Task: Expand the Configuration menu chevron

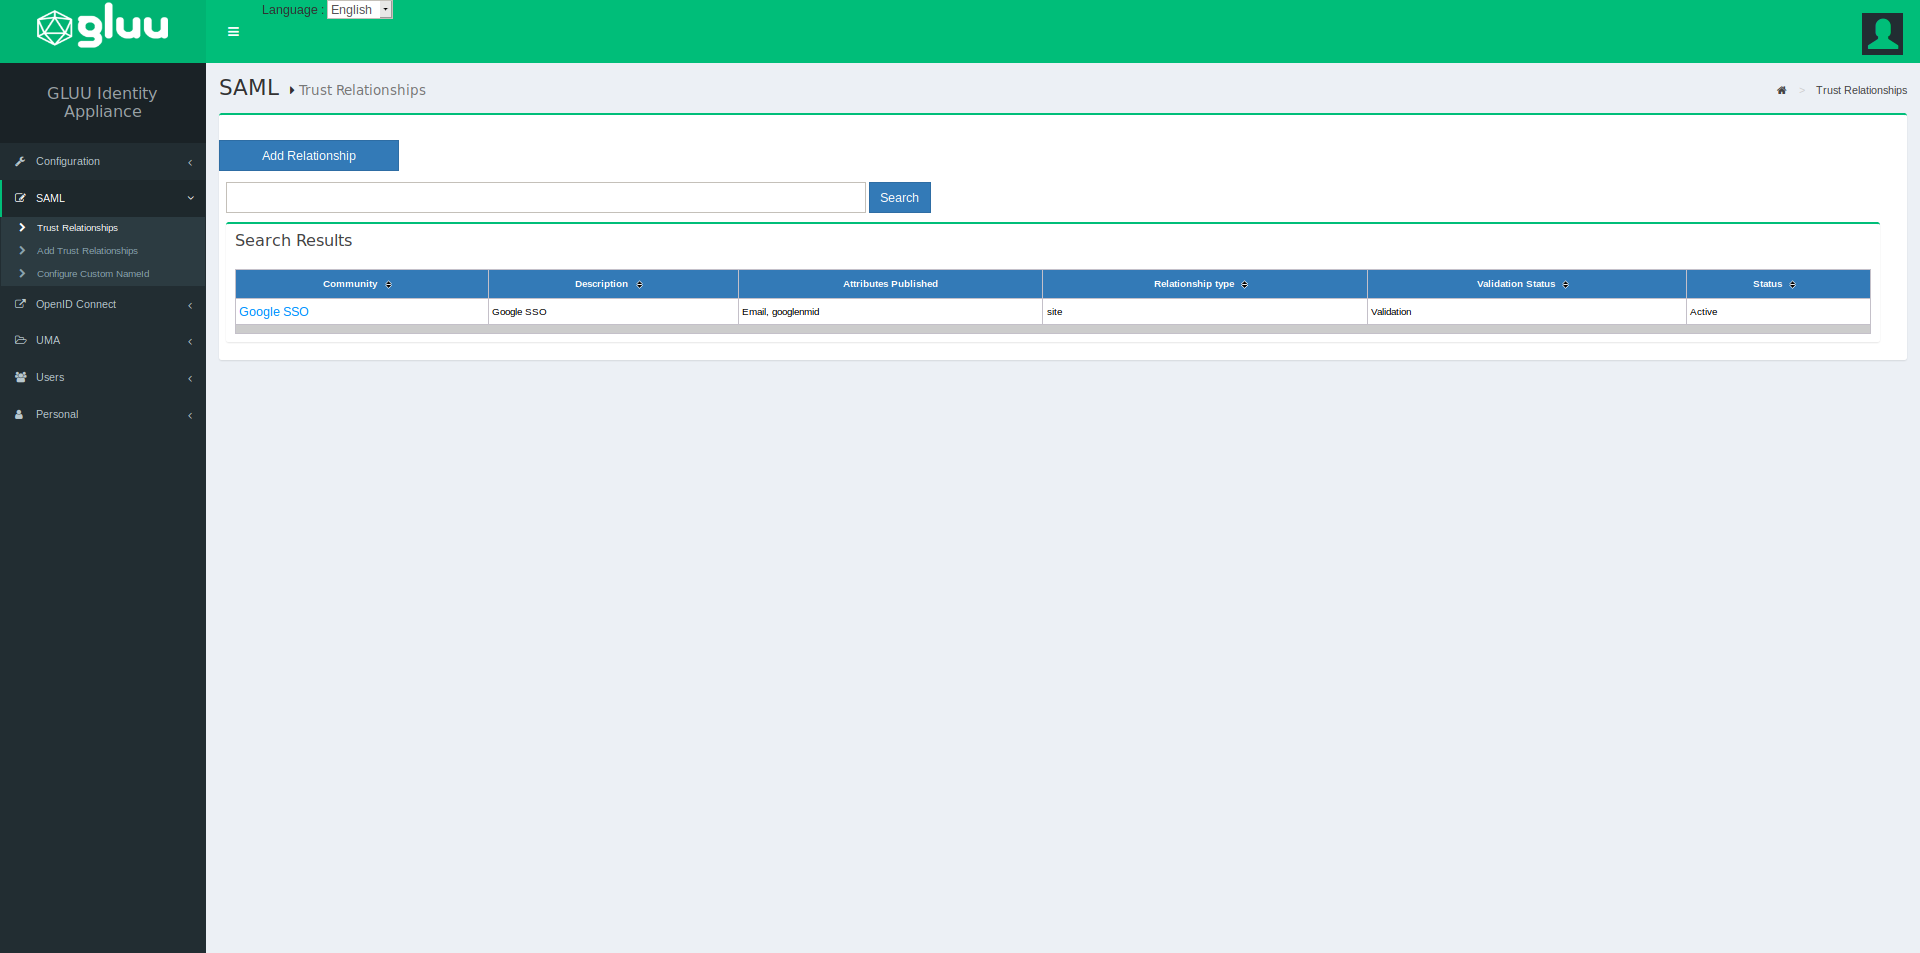Action: (190, 163)
